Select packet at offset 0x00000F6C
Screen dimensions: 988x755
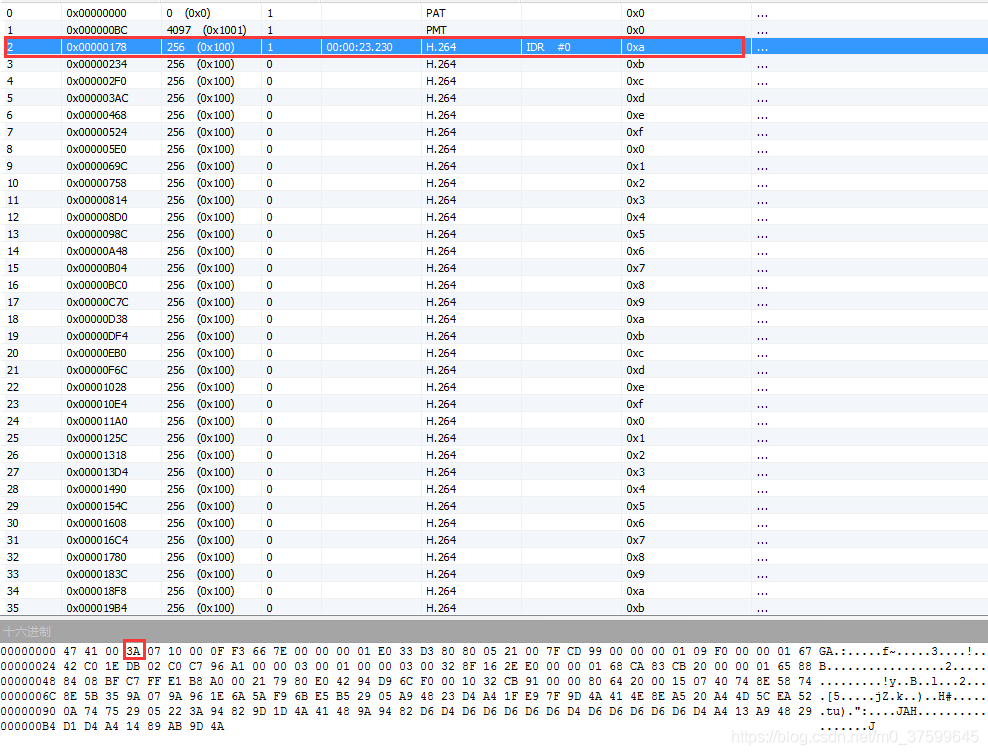pyautogui.click(x=494, y=370)
